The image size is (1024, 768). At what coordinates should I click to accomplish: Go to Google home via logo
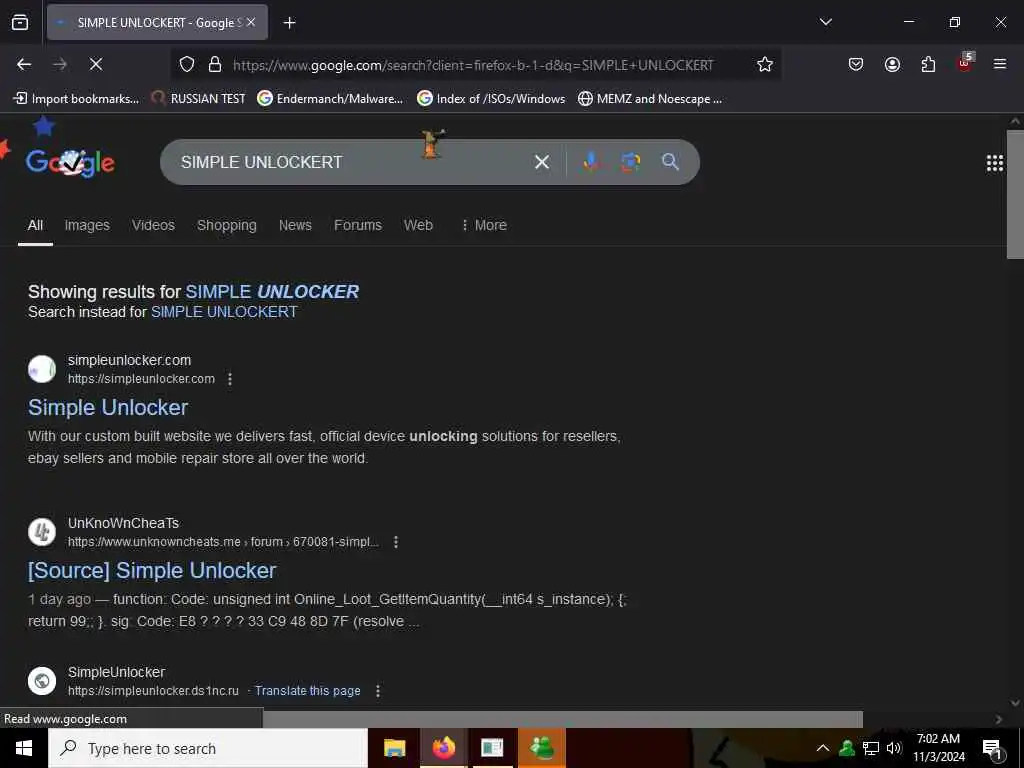[x=70, y=162]
